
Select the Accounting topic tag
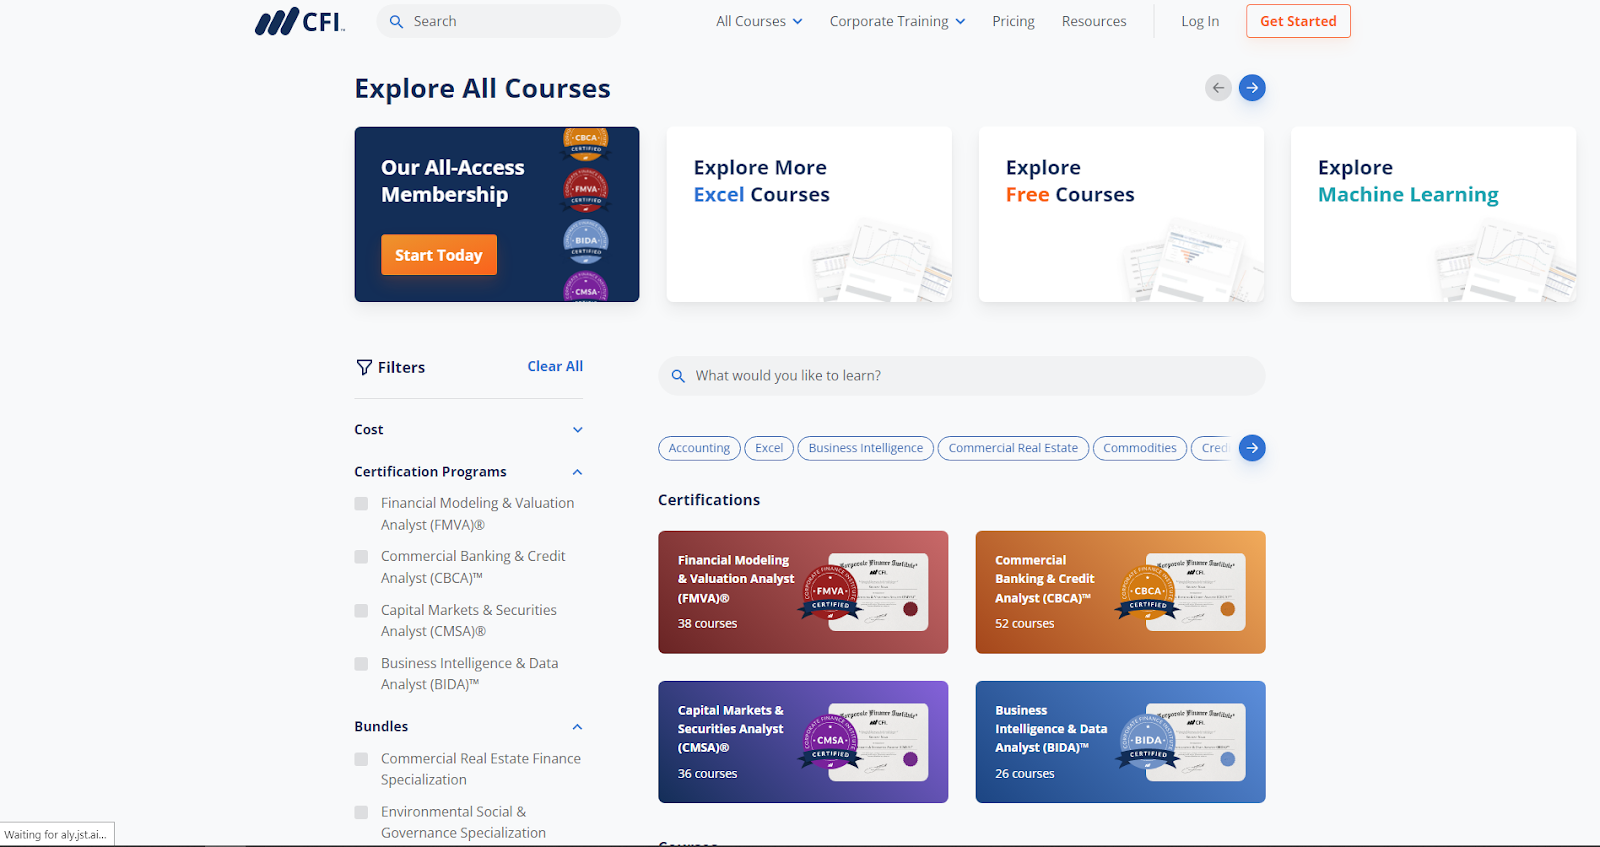tap(699, 448)
